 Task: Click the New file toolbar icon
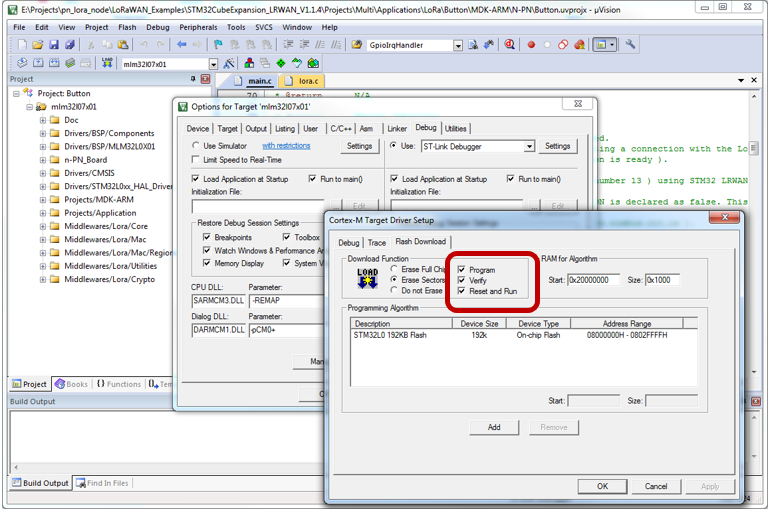tap(22, 45)
